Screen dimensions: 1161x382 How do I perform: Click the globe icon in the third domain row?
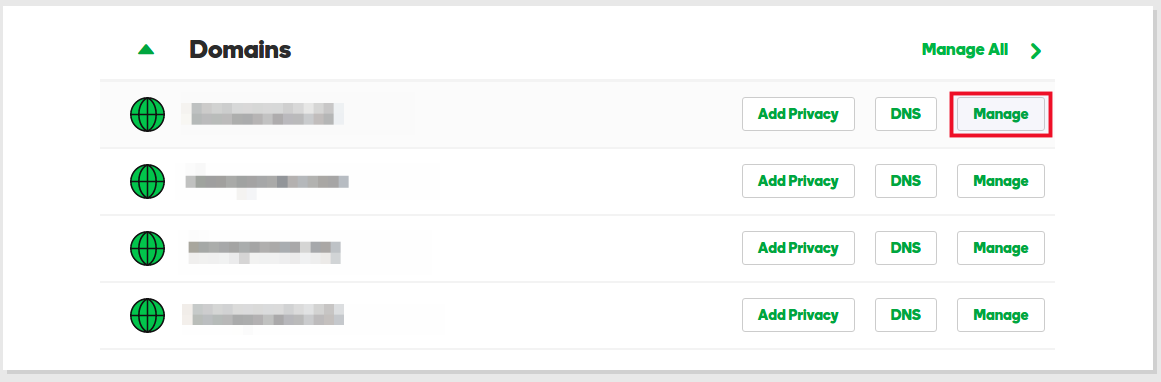(x=147, y=248)
